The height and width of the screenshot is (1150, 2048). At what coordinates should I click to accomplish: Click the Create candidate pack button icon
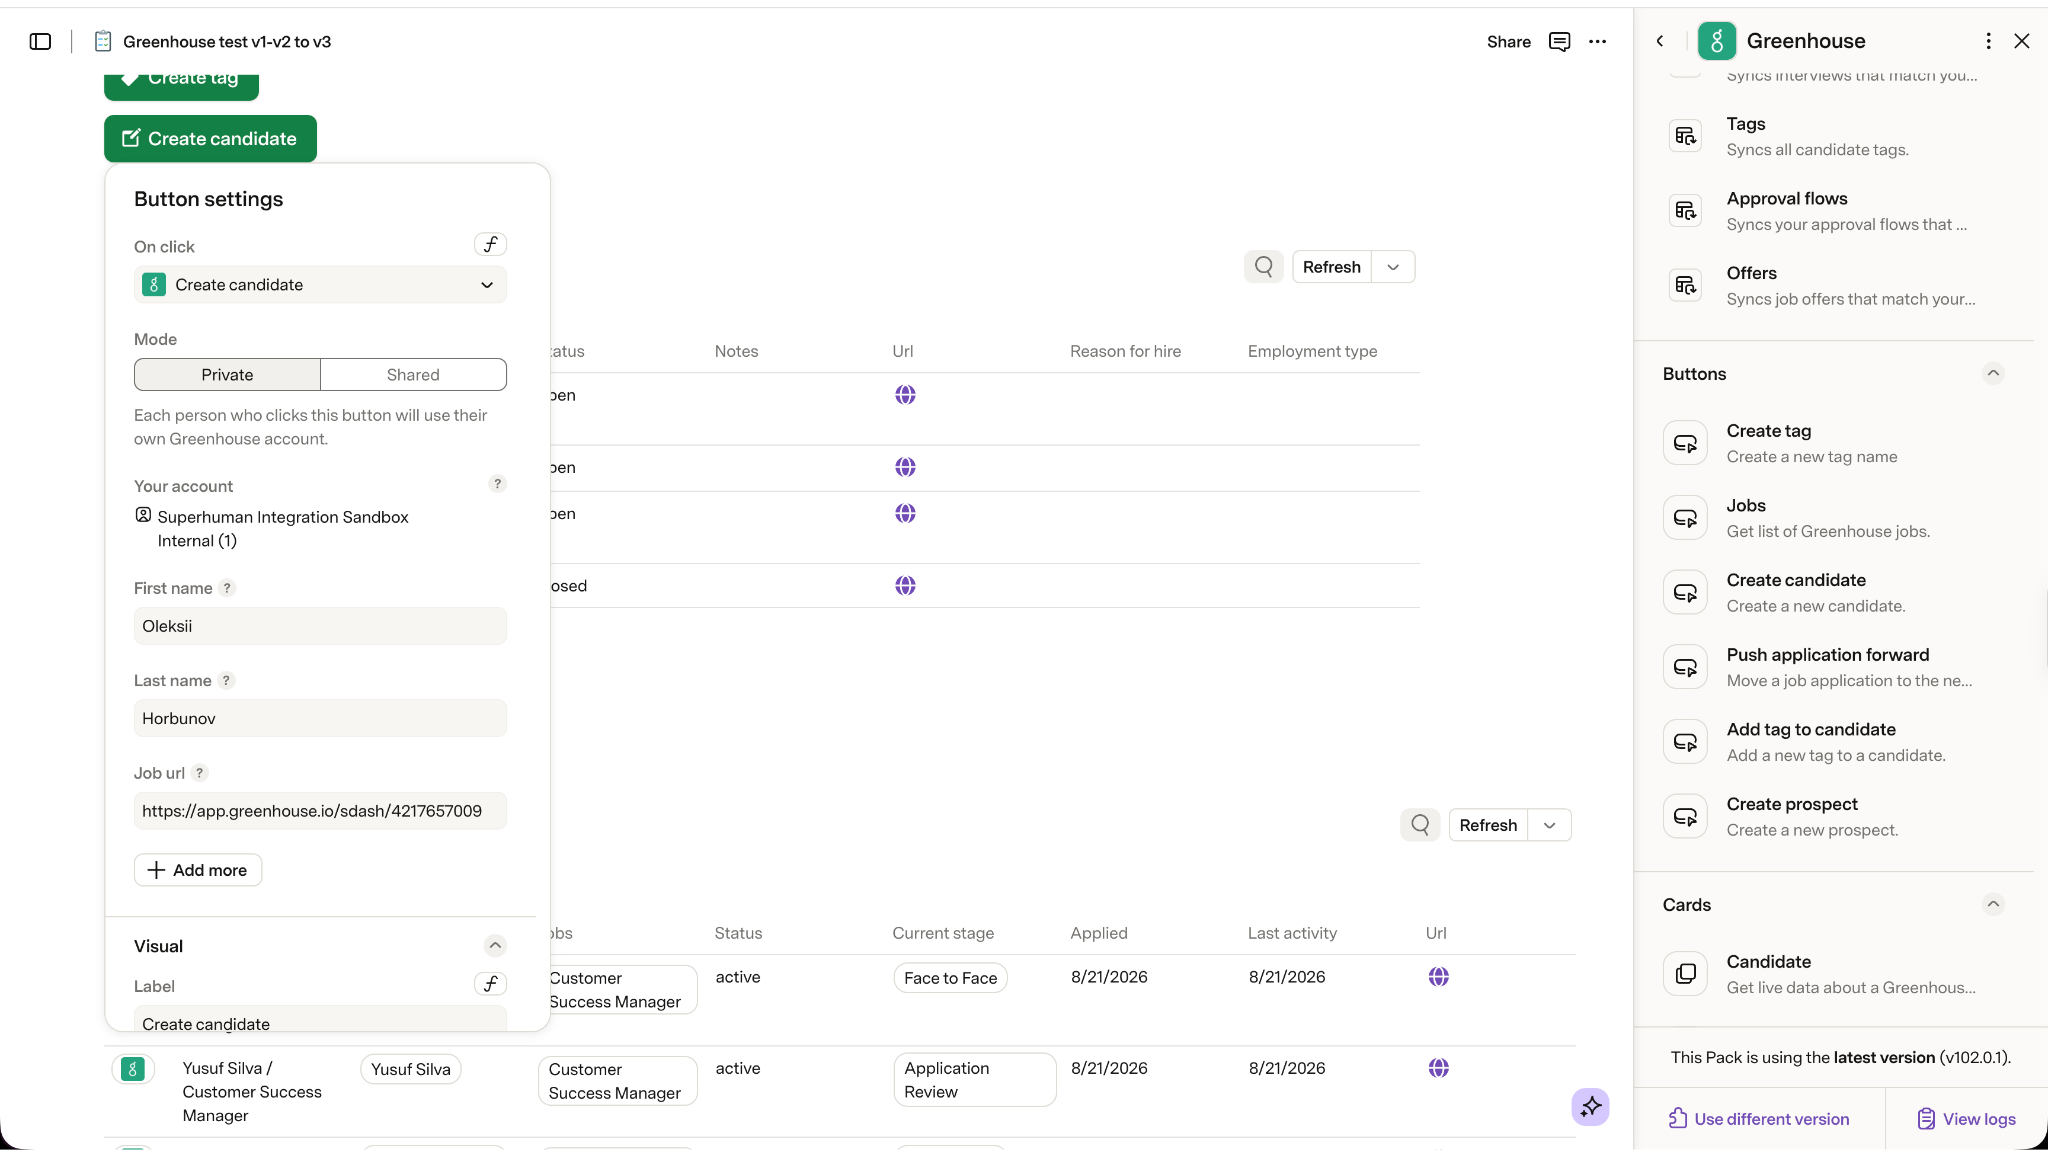[1686, 592]
